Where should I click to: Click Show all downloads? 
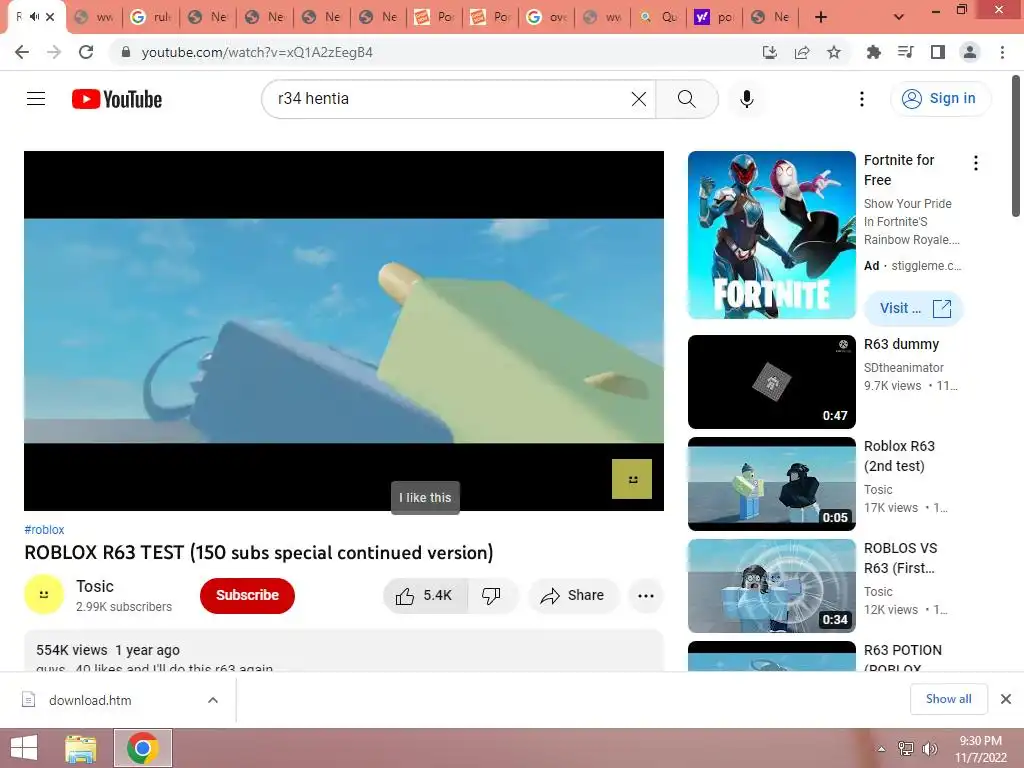coord(948,699)
